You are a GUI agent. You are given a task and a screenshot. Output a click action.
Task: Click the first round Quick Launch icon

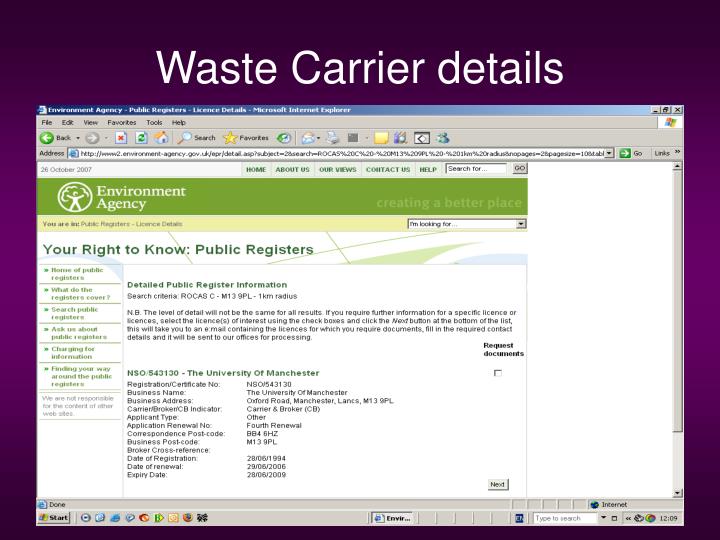[x=85, y=518]
